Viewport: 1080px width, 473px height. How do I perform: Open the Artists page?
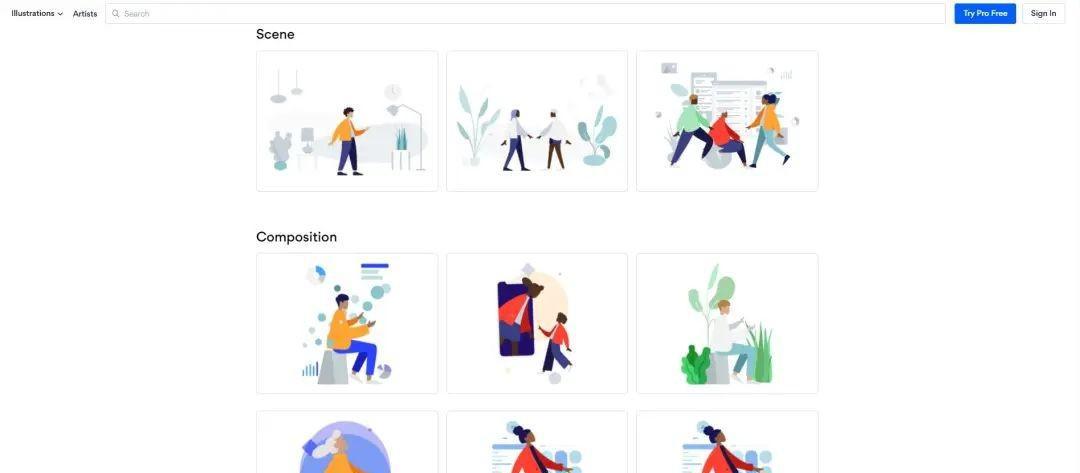[x=85, y=14]
